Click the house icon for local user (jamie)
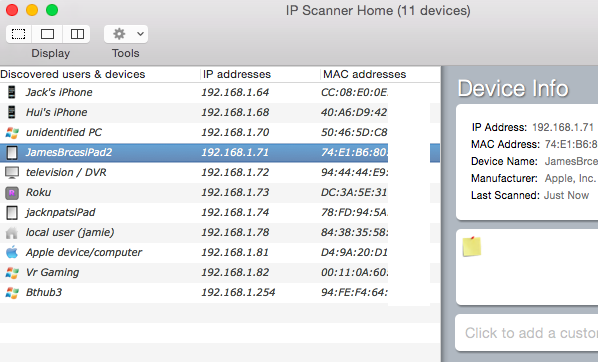Image resolution: width=598 pixels, height=362 pixels. [12, 232]
